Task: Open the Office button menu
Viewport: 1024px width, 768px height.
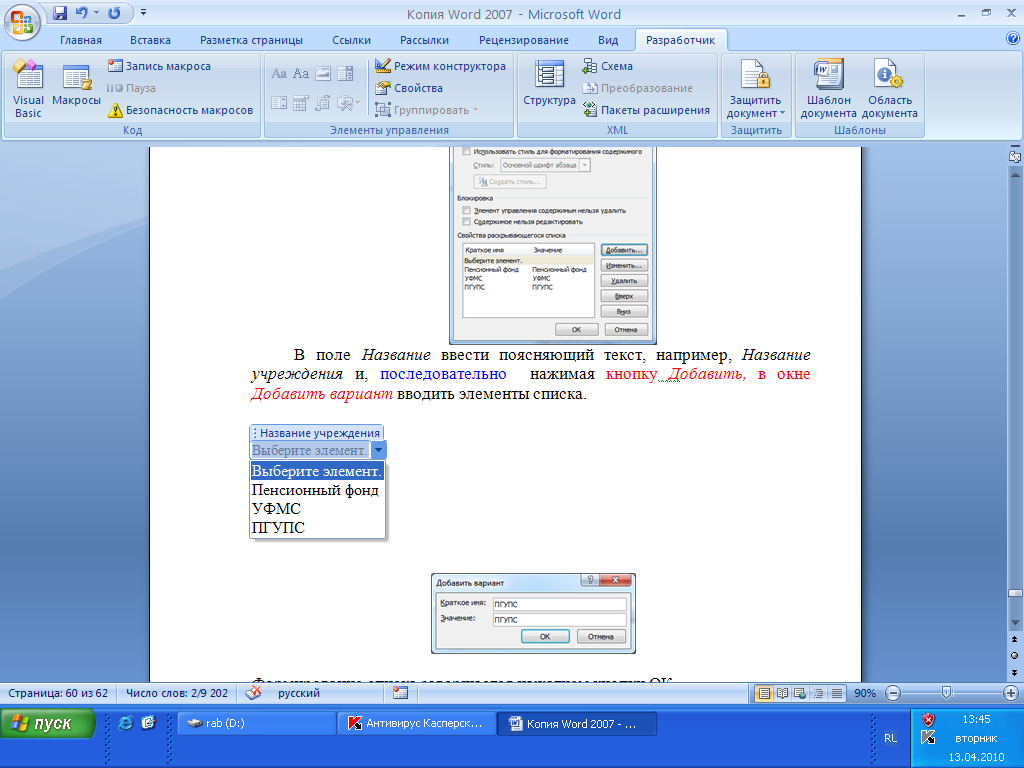Action: tap(22, 22)
